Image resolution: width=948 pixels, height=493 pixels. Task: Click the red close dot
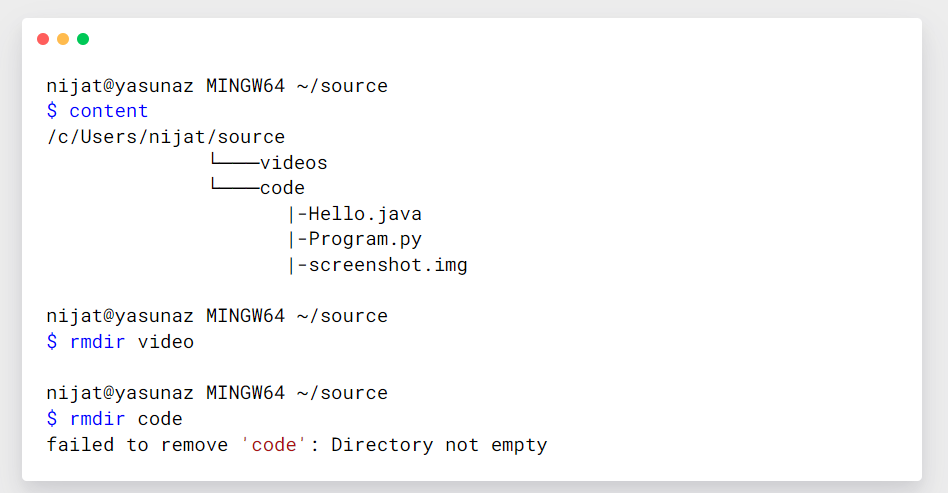[43, 39]
